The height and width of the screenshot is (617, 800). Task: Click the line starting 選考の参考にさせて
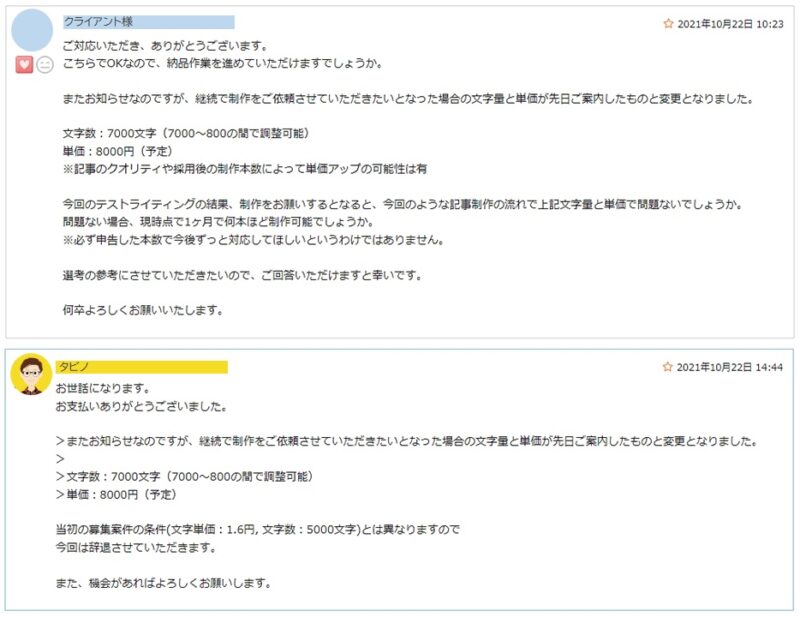pos(242,276)
